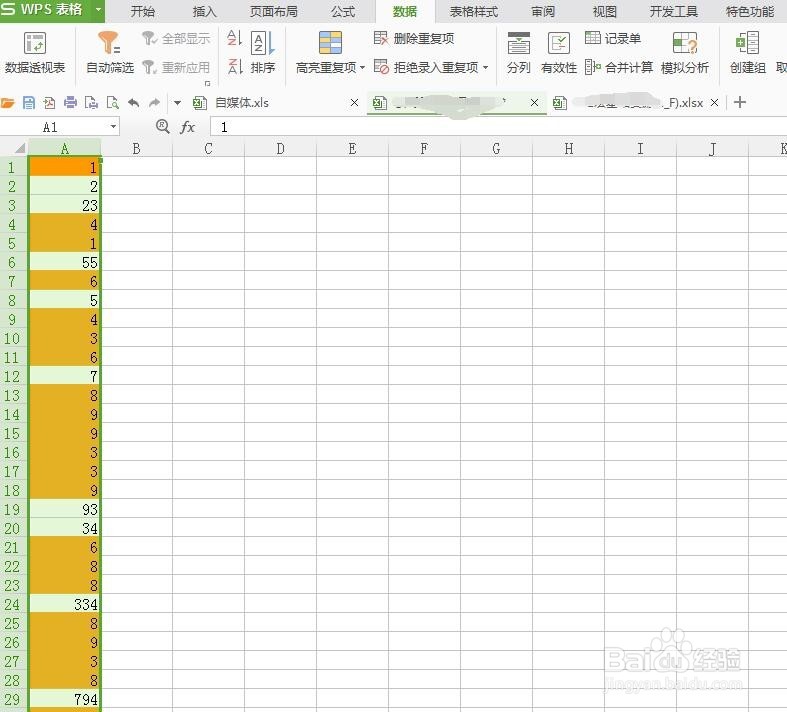This screenshot has height=712, width=787.
Task: Click Create Group (创建组) icon
Action: click(747, 43)
